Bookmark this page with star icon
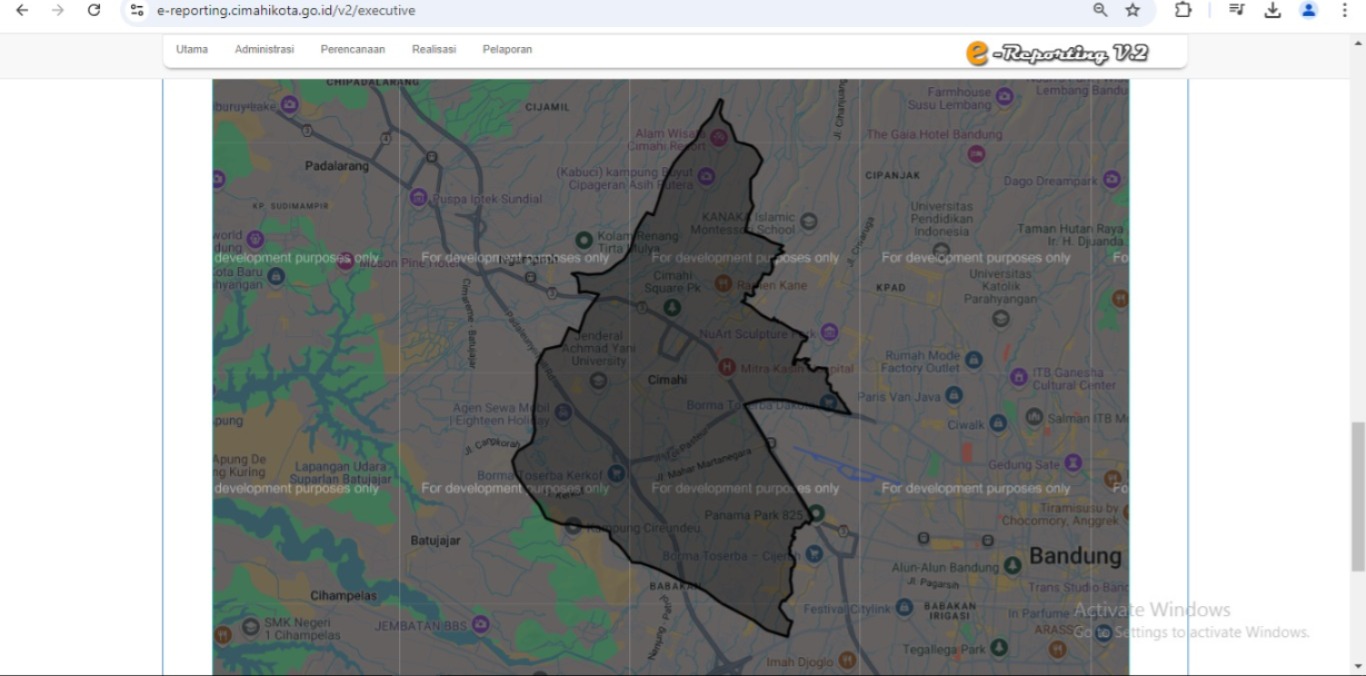 [x=1132, y=10]
